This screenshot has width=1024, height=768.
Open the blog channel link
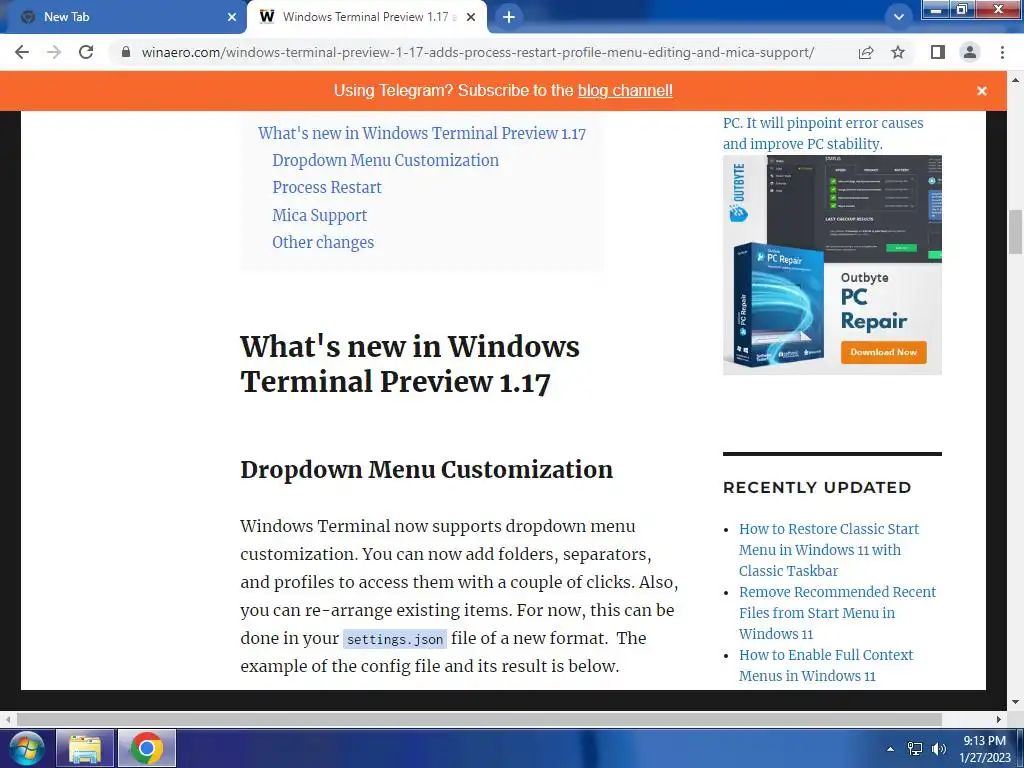coord(625,91)
